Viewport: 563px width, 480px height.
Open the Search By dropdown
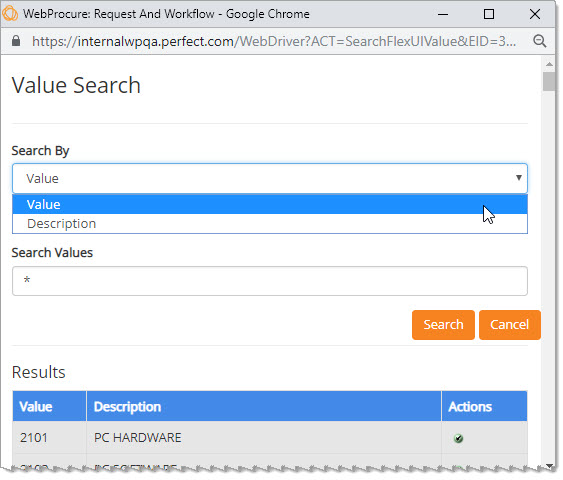270,178
